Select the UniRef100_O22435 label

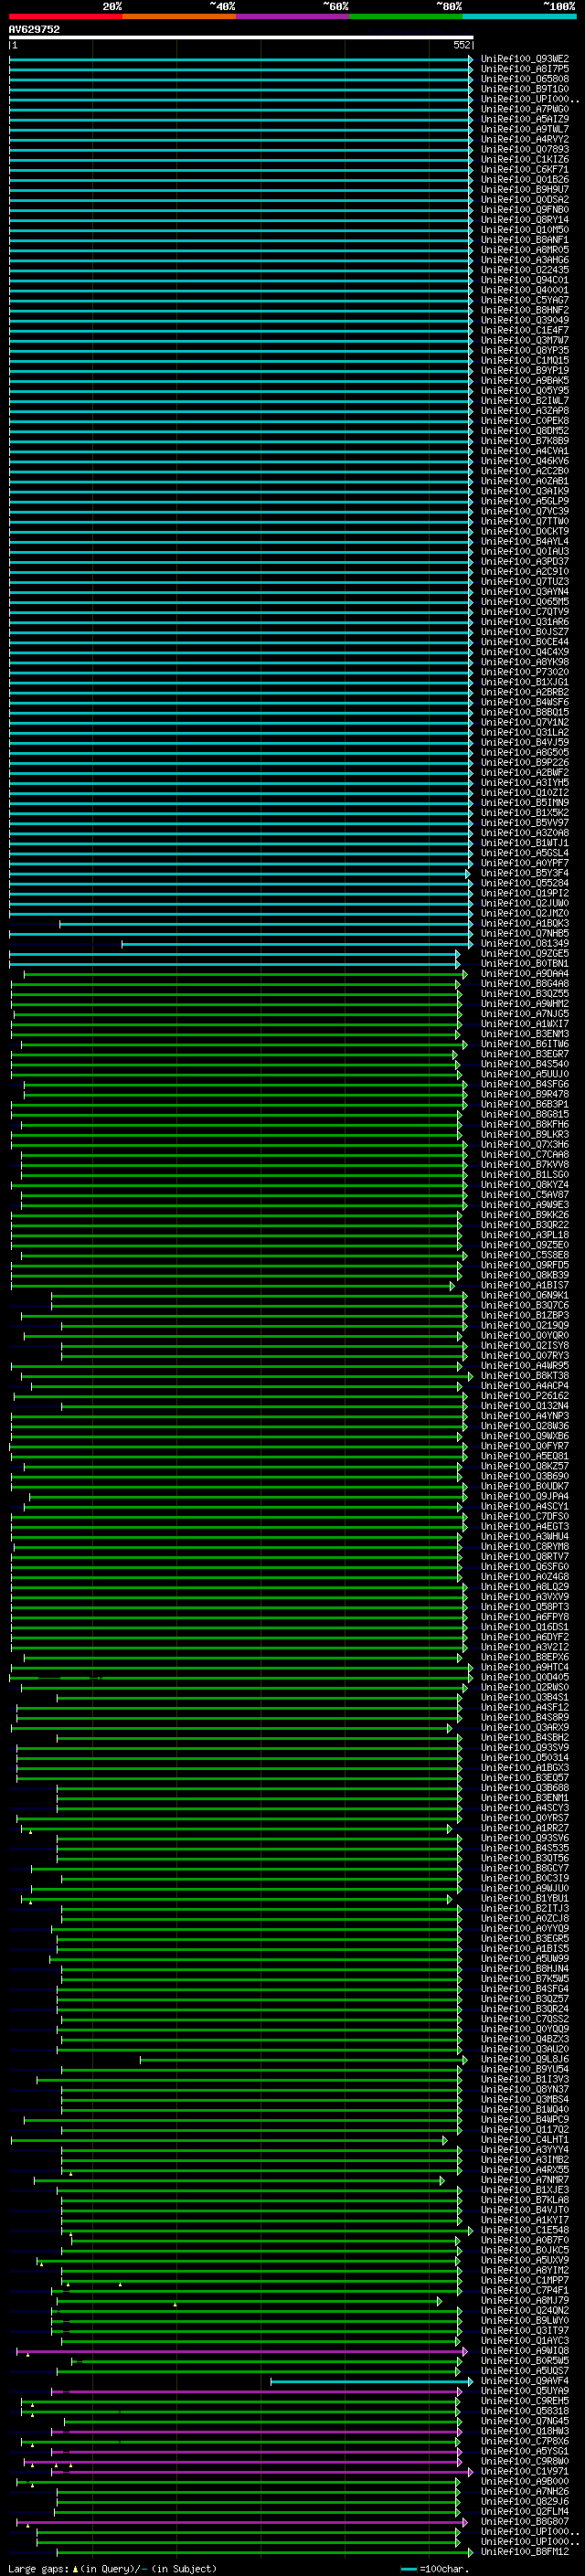(525, 270)
